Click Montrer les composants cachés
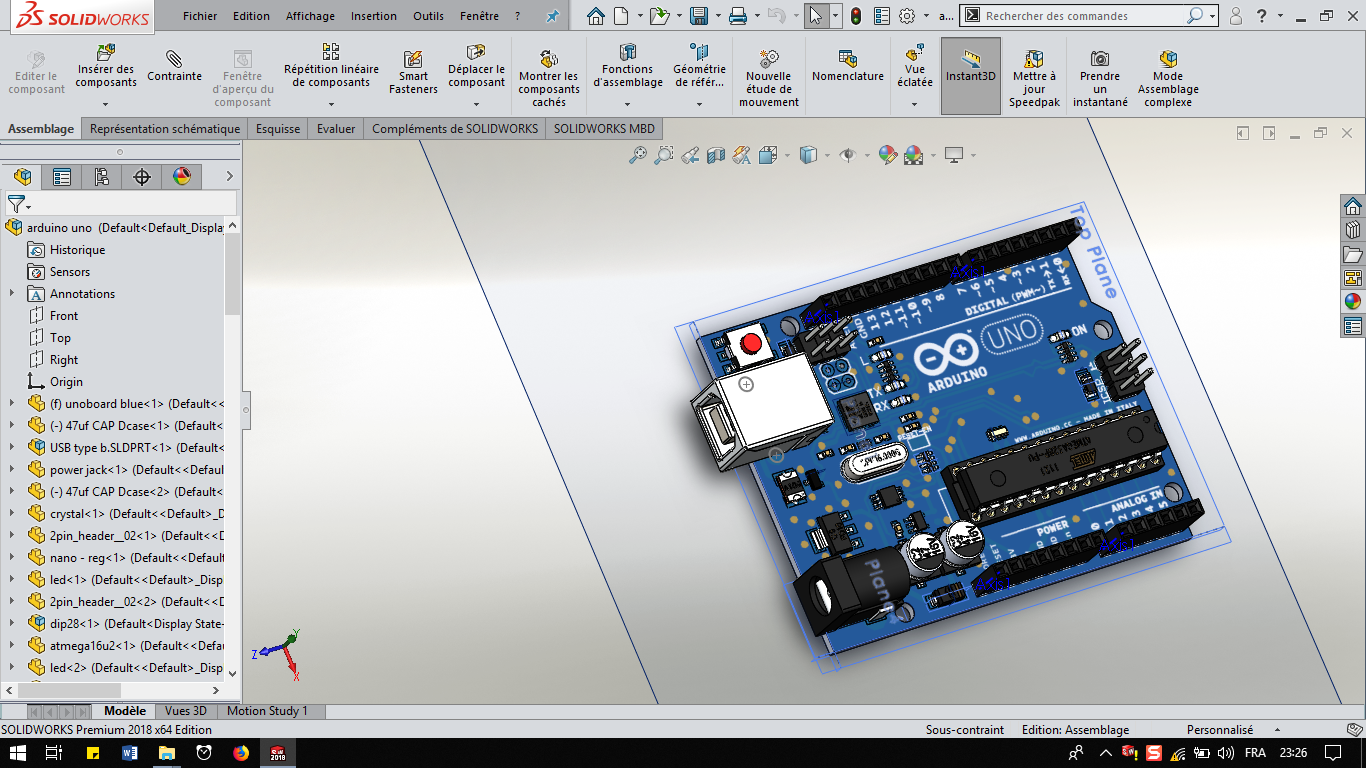The image size is (1366, 768). pos(549,78)
